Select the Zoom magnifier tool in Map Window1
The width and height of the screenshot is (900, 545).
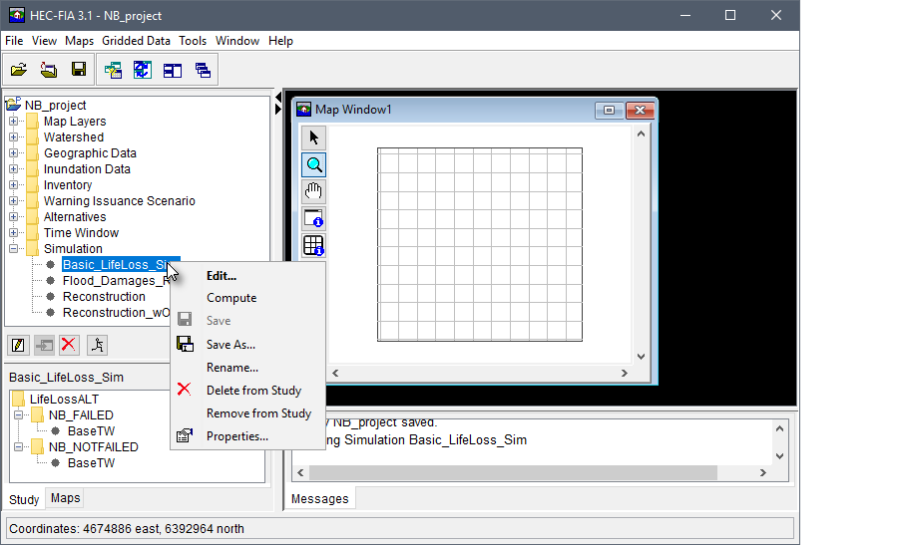point(313,165)
